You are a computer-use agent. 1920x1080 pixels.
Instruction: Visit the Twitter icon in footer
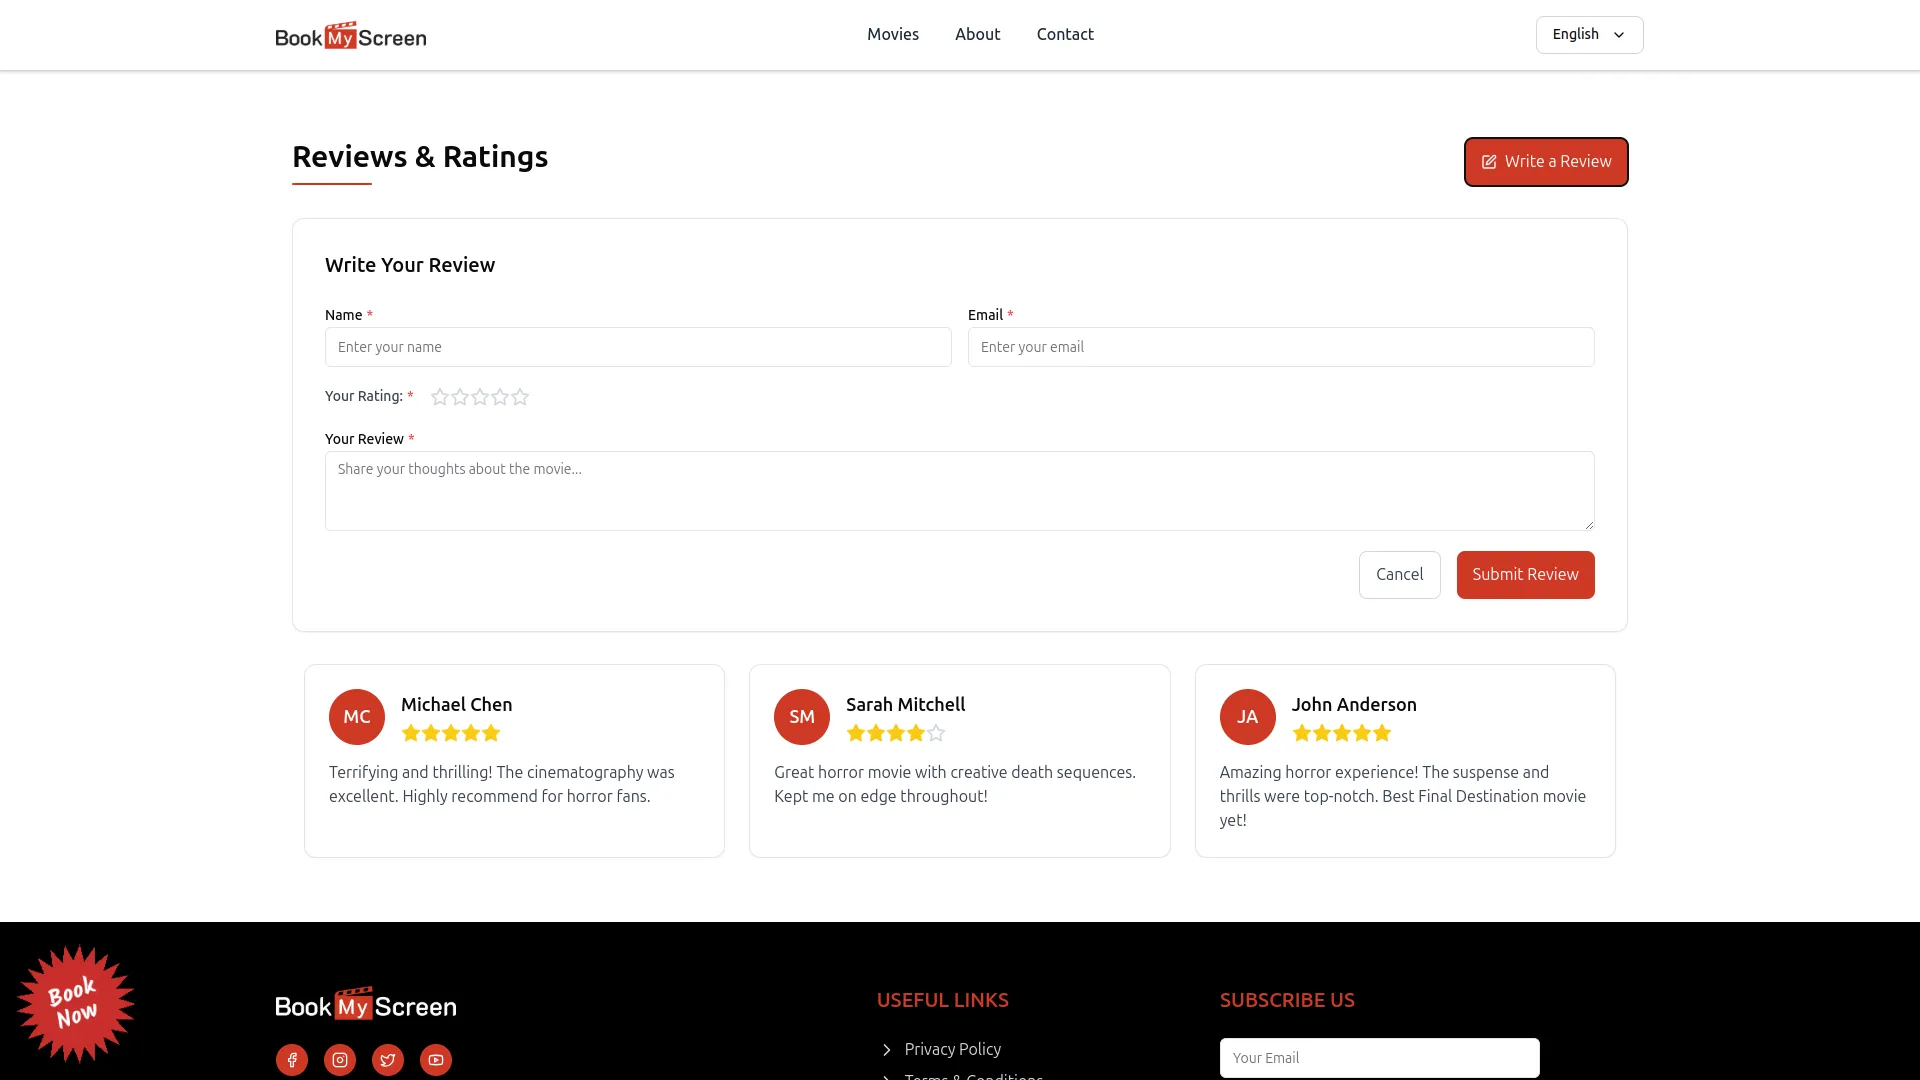coord(387,1059)
